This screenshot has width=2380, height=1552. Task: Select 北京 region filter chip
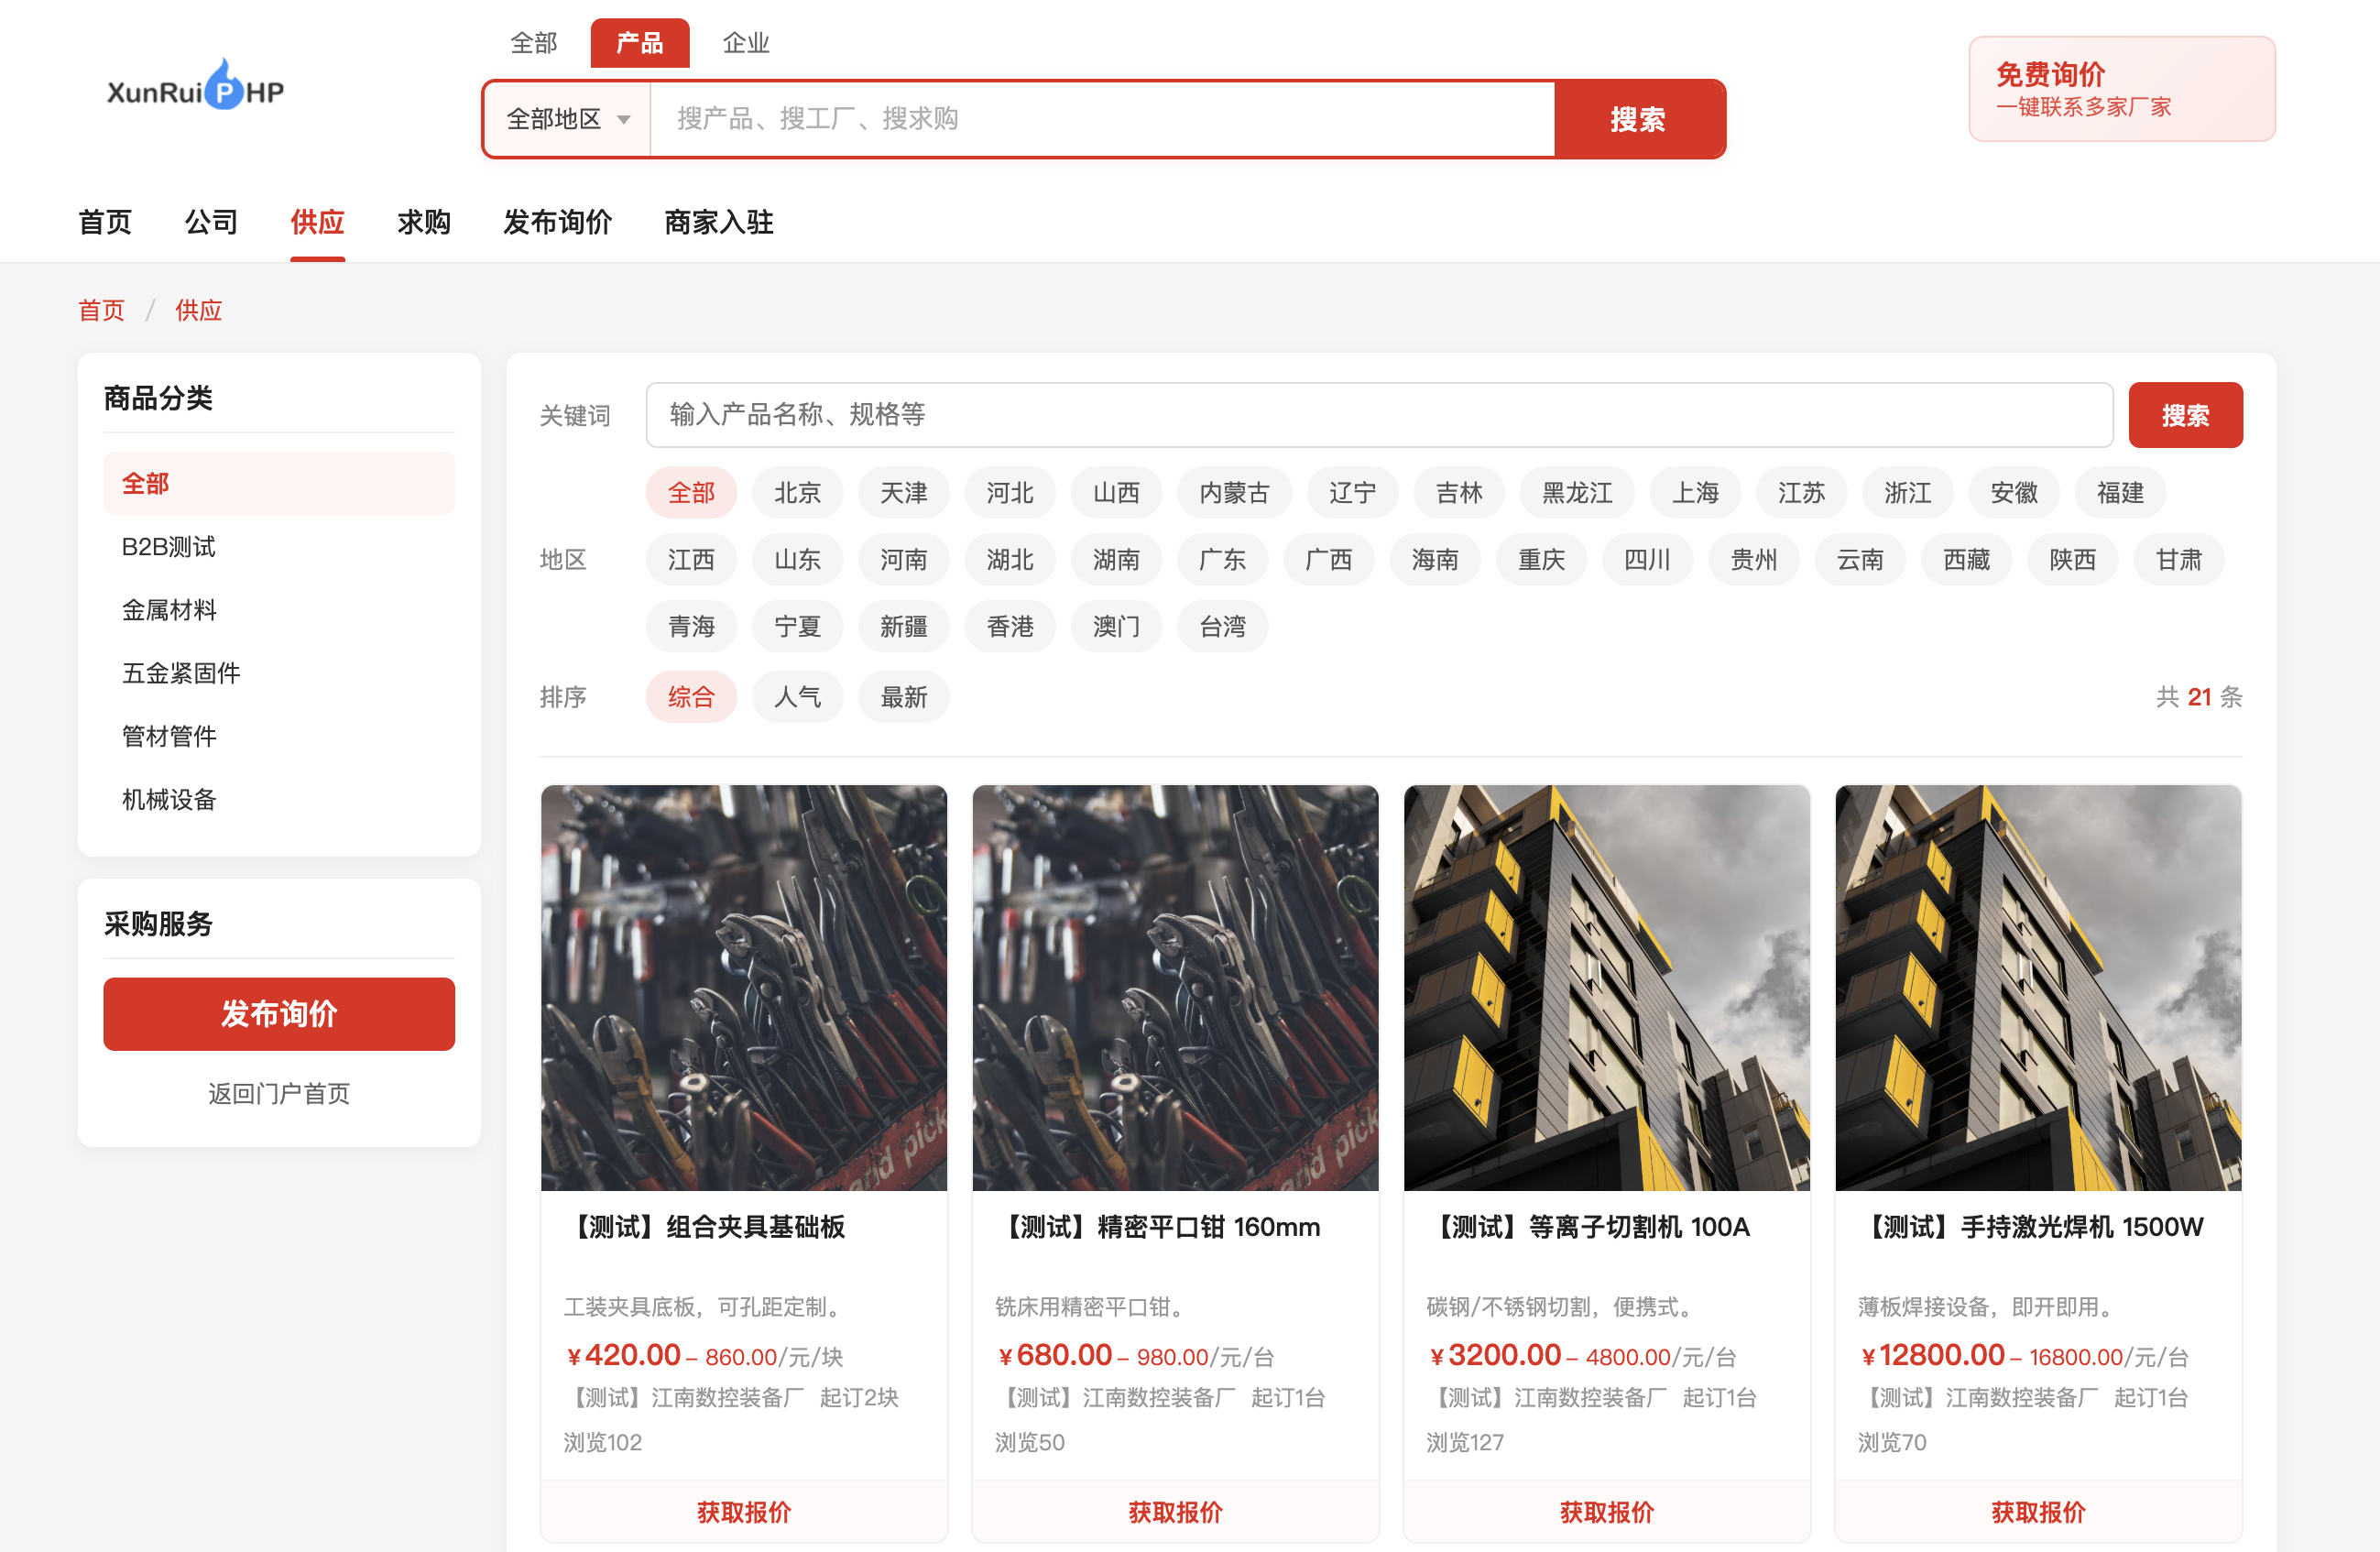click(x=797, y=492)
